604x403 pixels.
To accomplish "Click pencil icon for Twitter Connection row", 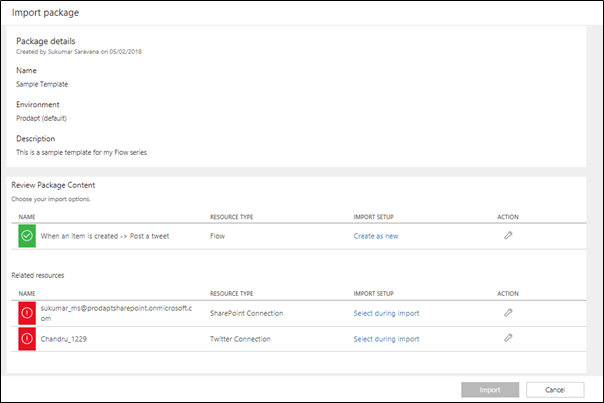I will [x=508, y=339].
